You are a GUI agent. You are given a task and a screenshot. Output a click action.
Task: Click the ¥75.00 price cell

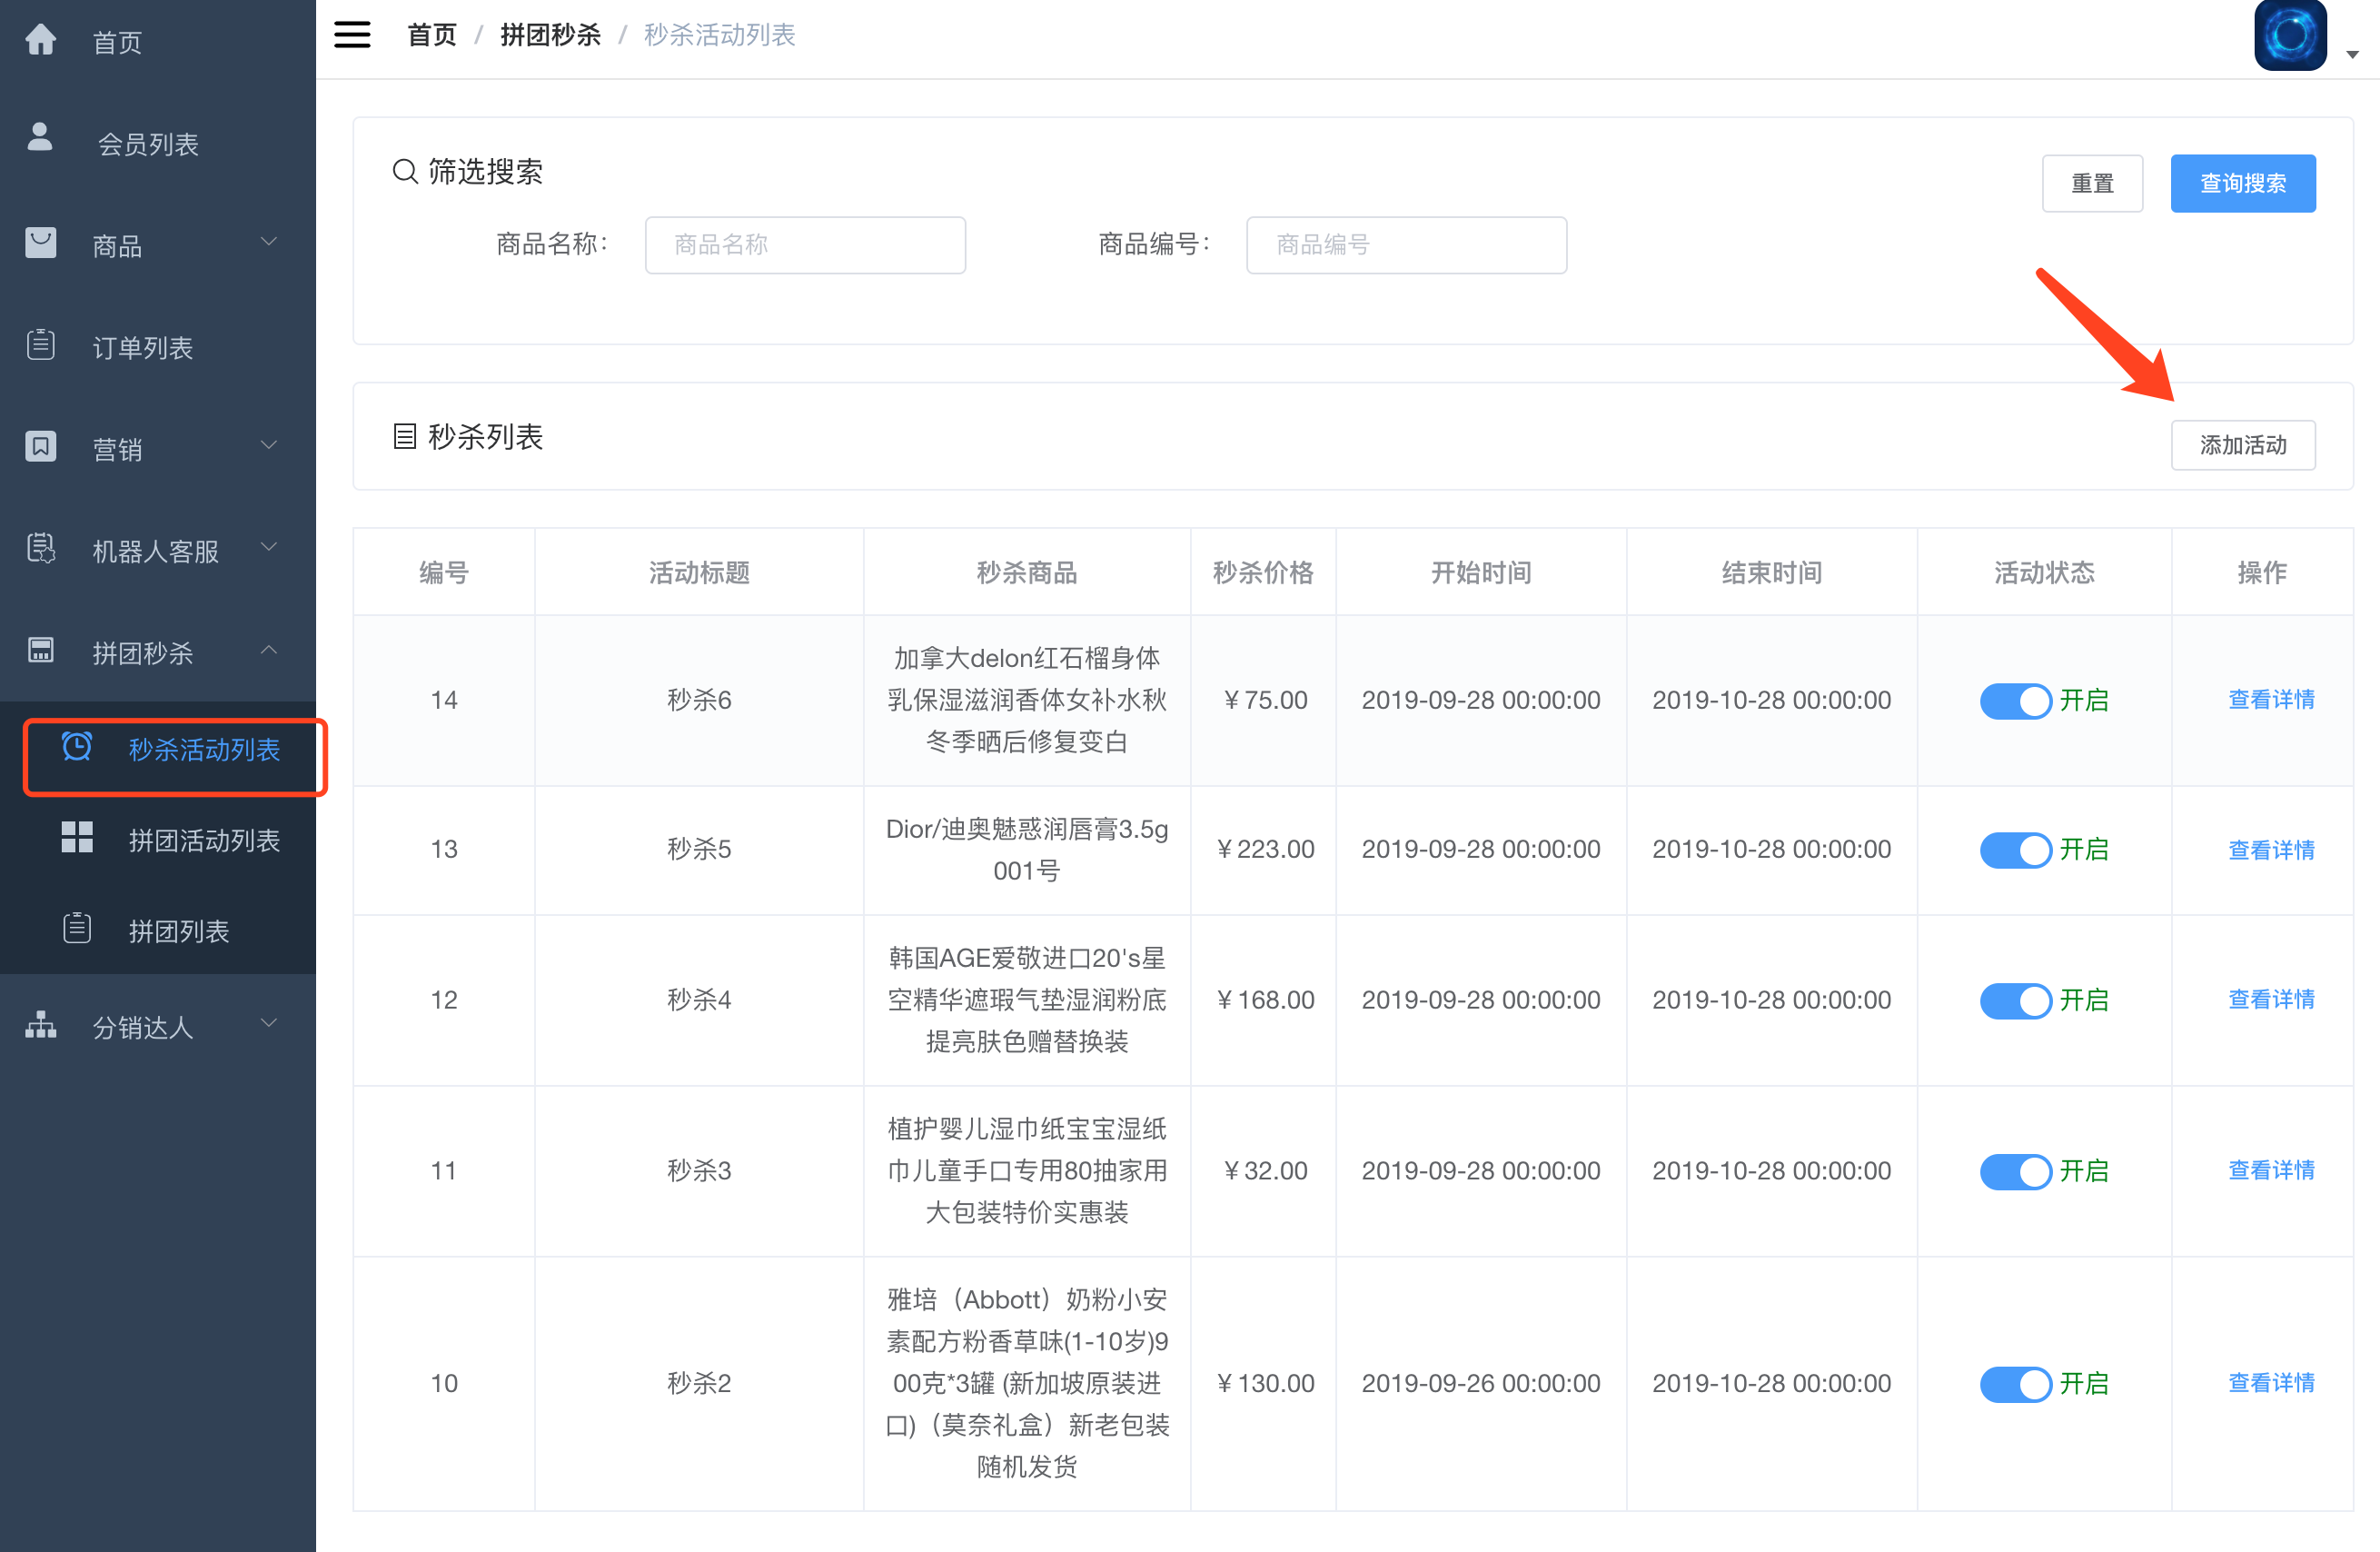click(1264, 701)
